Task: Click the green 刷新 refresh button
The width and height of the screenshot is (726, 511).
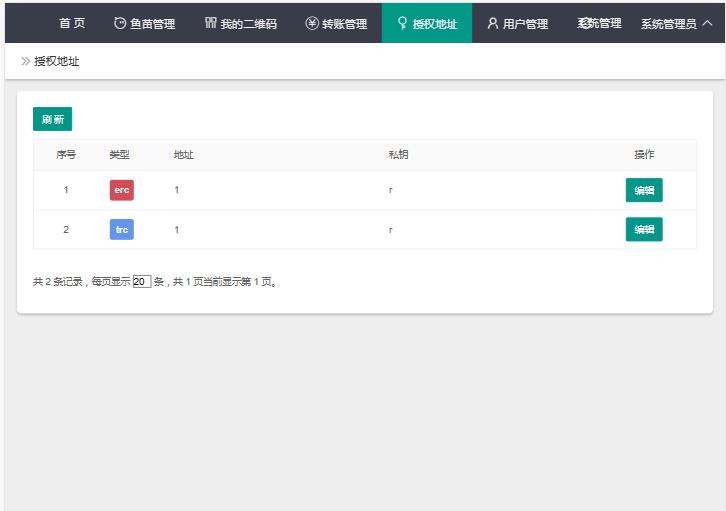Action: (x=52, y=119)
